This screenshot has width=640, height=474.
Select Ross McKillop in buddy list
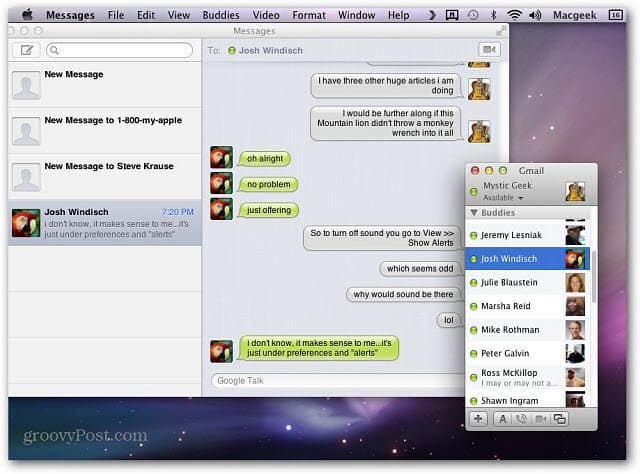click(527, 378)
